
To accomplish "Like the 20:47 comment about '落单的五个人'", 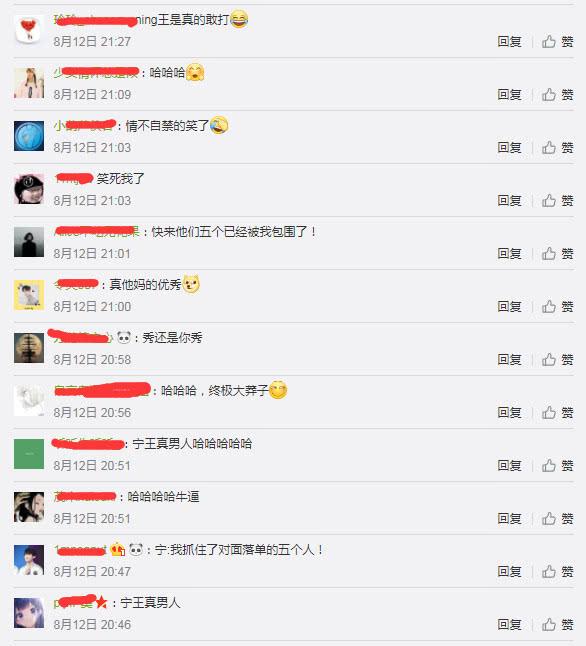I will (x=557, y=571).
